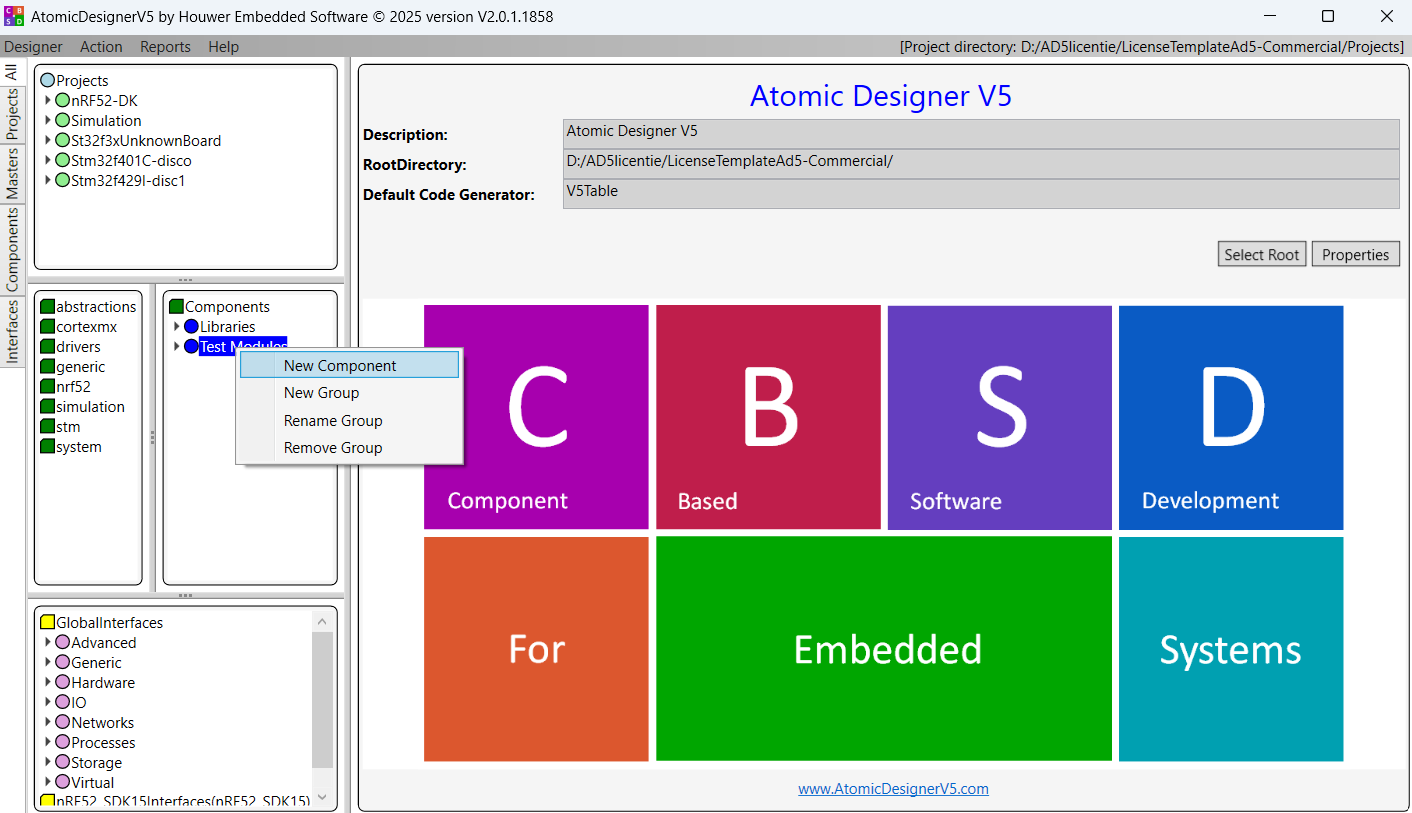The height and width of the screenshot is (813, 1412).
Task: Click the yellow GlobalInterfaces folder icon
Action: click(x=47, y=623)
